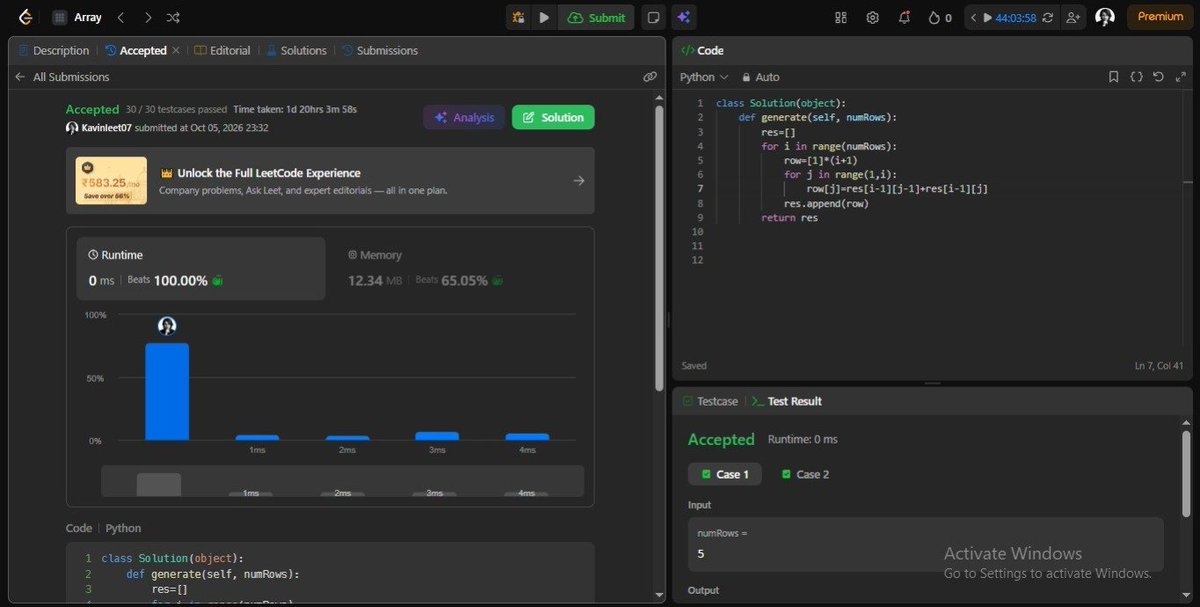Collapse the timer with left chevron
The height and width of the screenshot is (607, 1200).
tap(974, 17)
